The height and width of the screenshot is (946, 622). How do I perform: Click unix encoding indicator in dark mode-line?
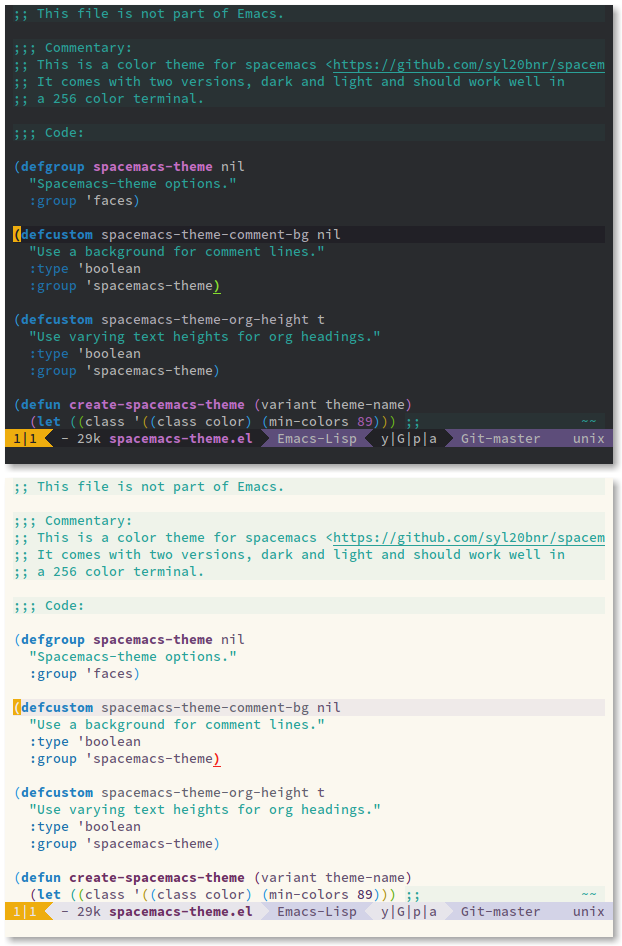pos(589,439)
